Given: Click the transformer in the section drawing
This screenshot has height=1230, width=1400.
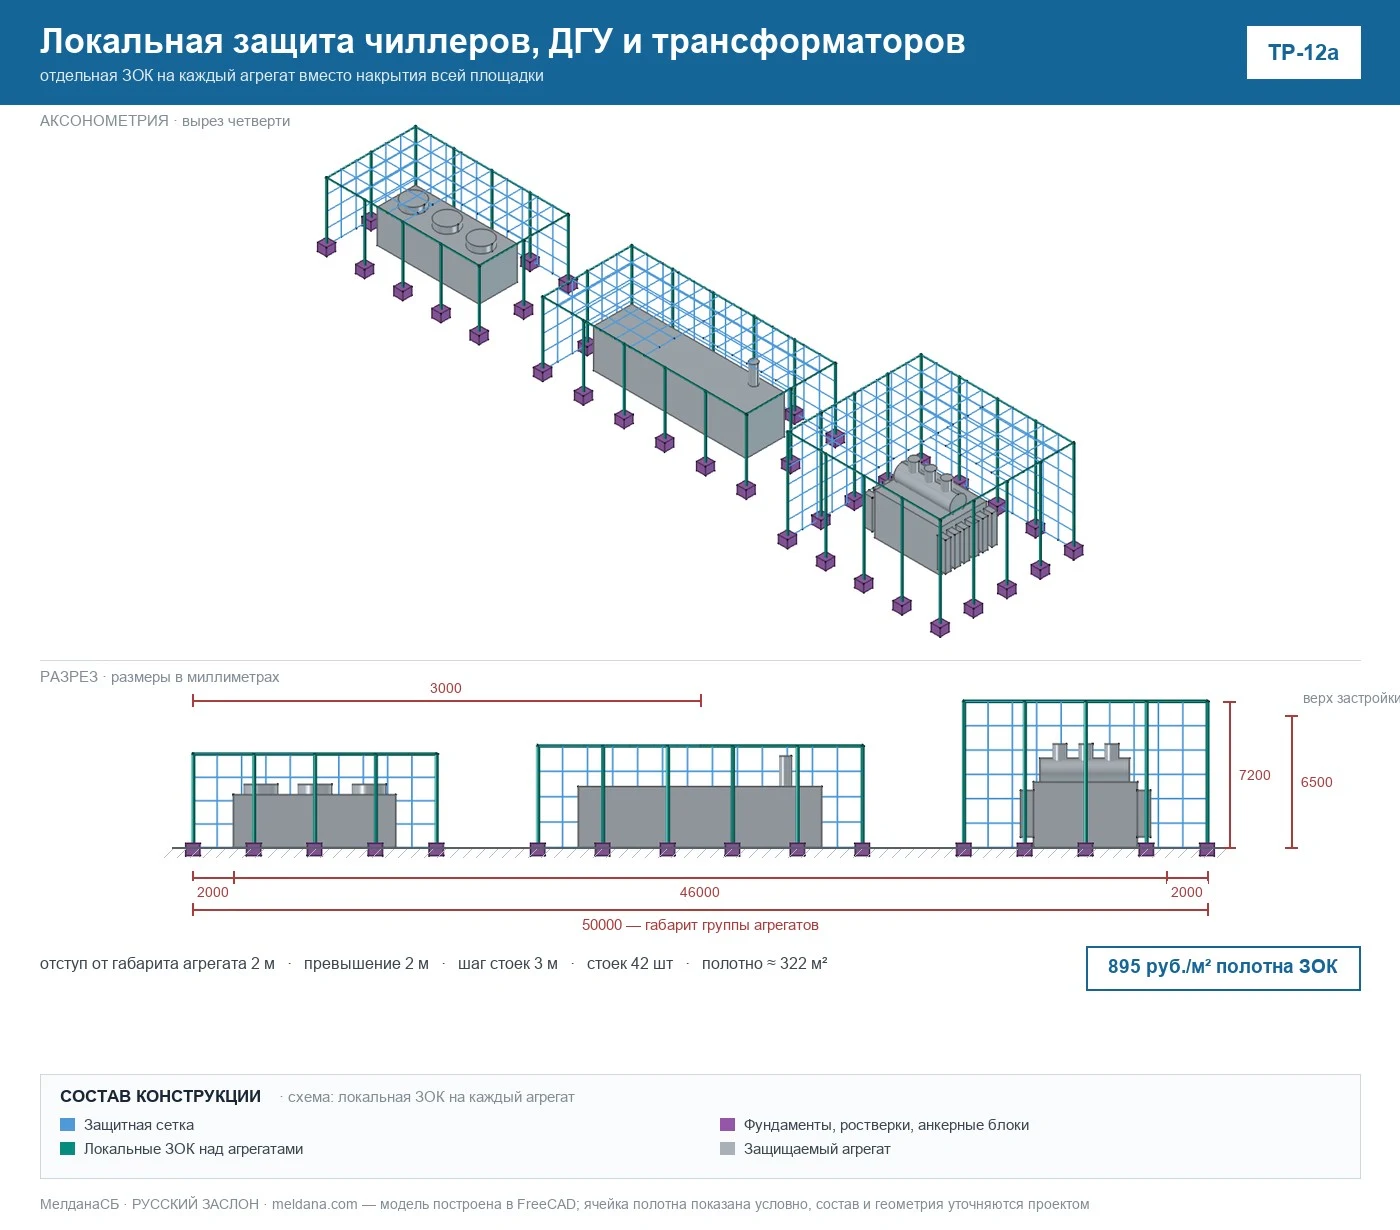Looking at the screenshot, I should coord(1085,797).
